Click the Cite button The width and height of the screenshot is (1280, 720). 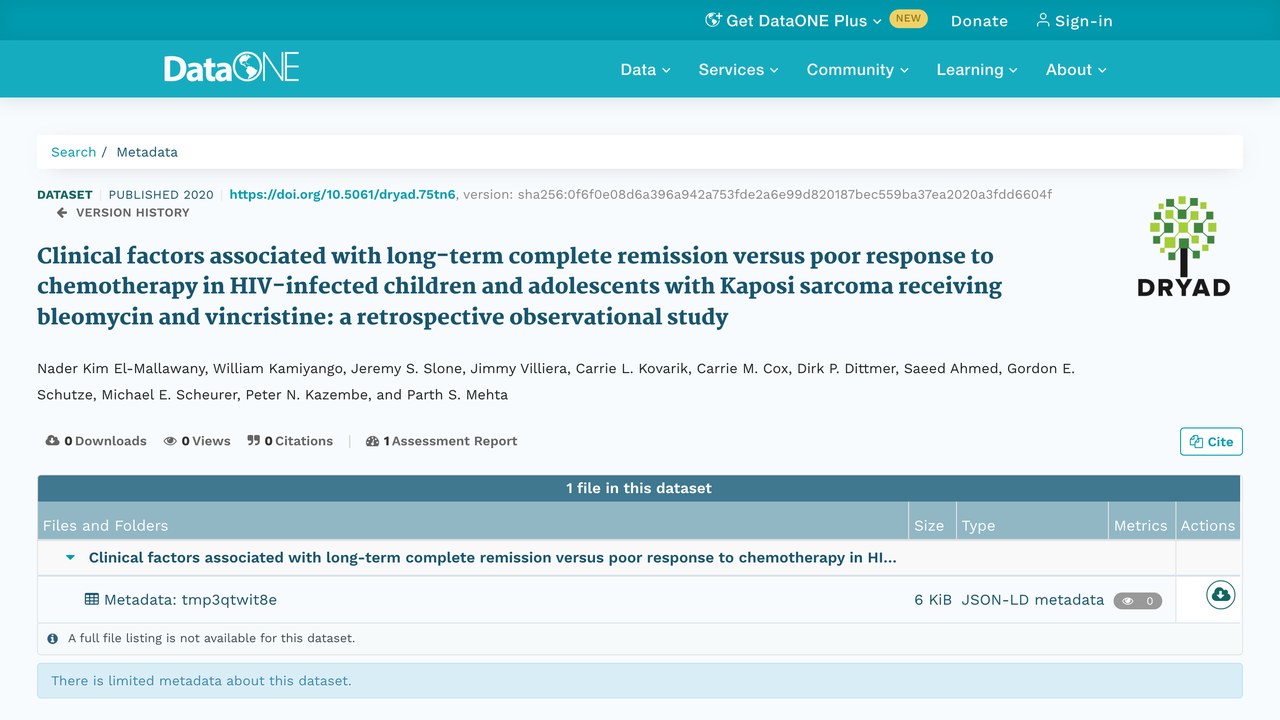1211,441
